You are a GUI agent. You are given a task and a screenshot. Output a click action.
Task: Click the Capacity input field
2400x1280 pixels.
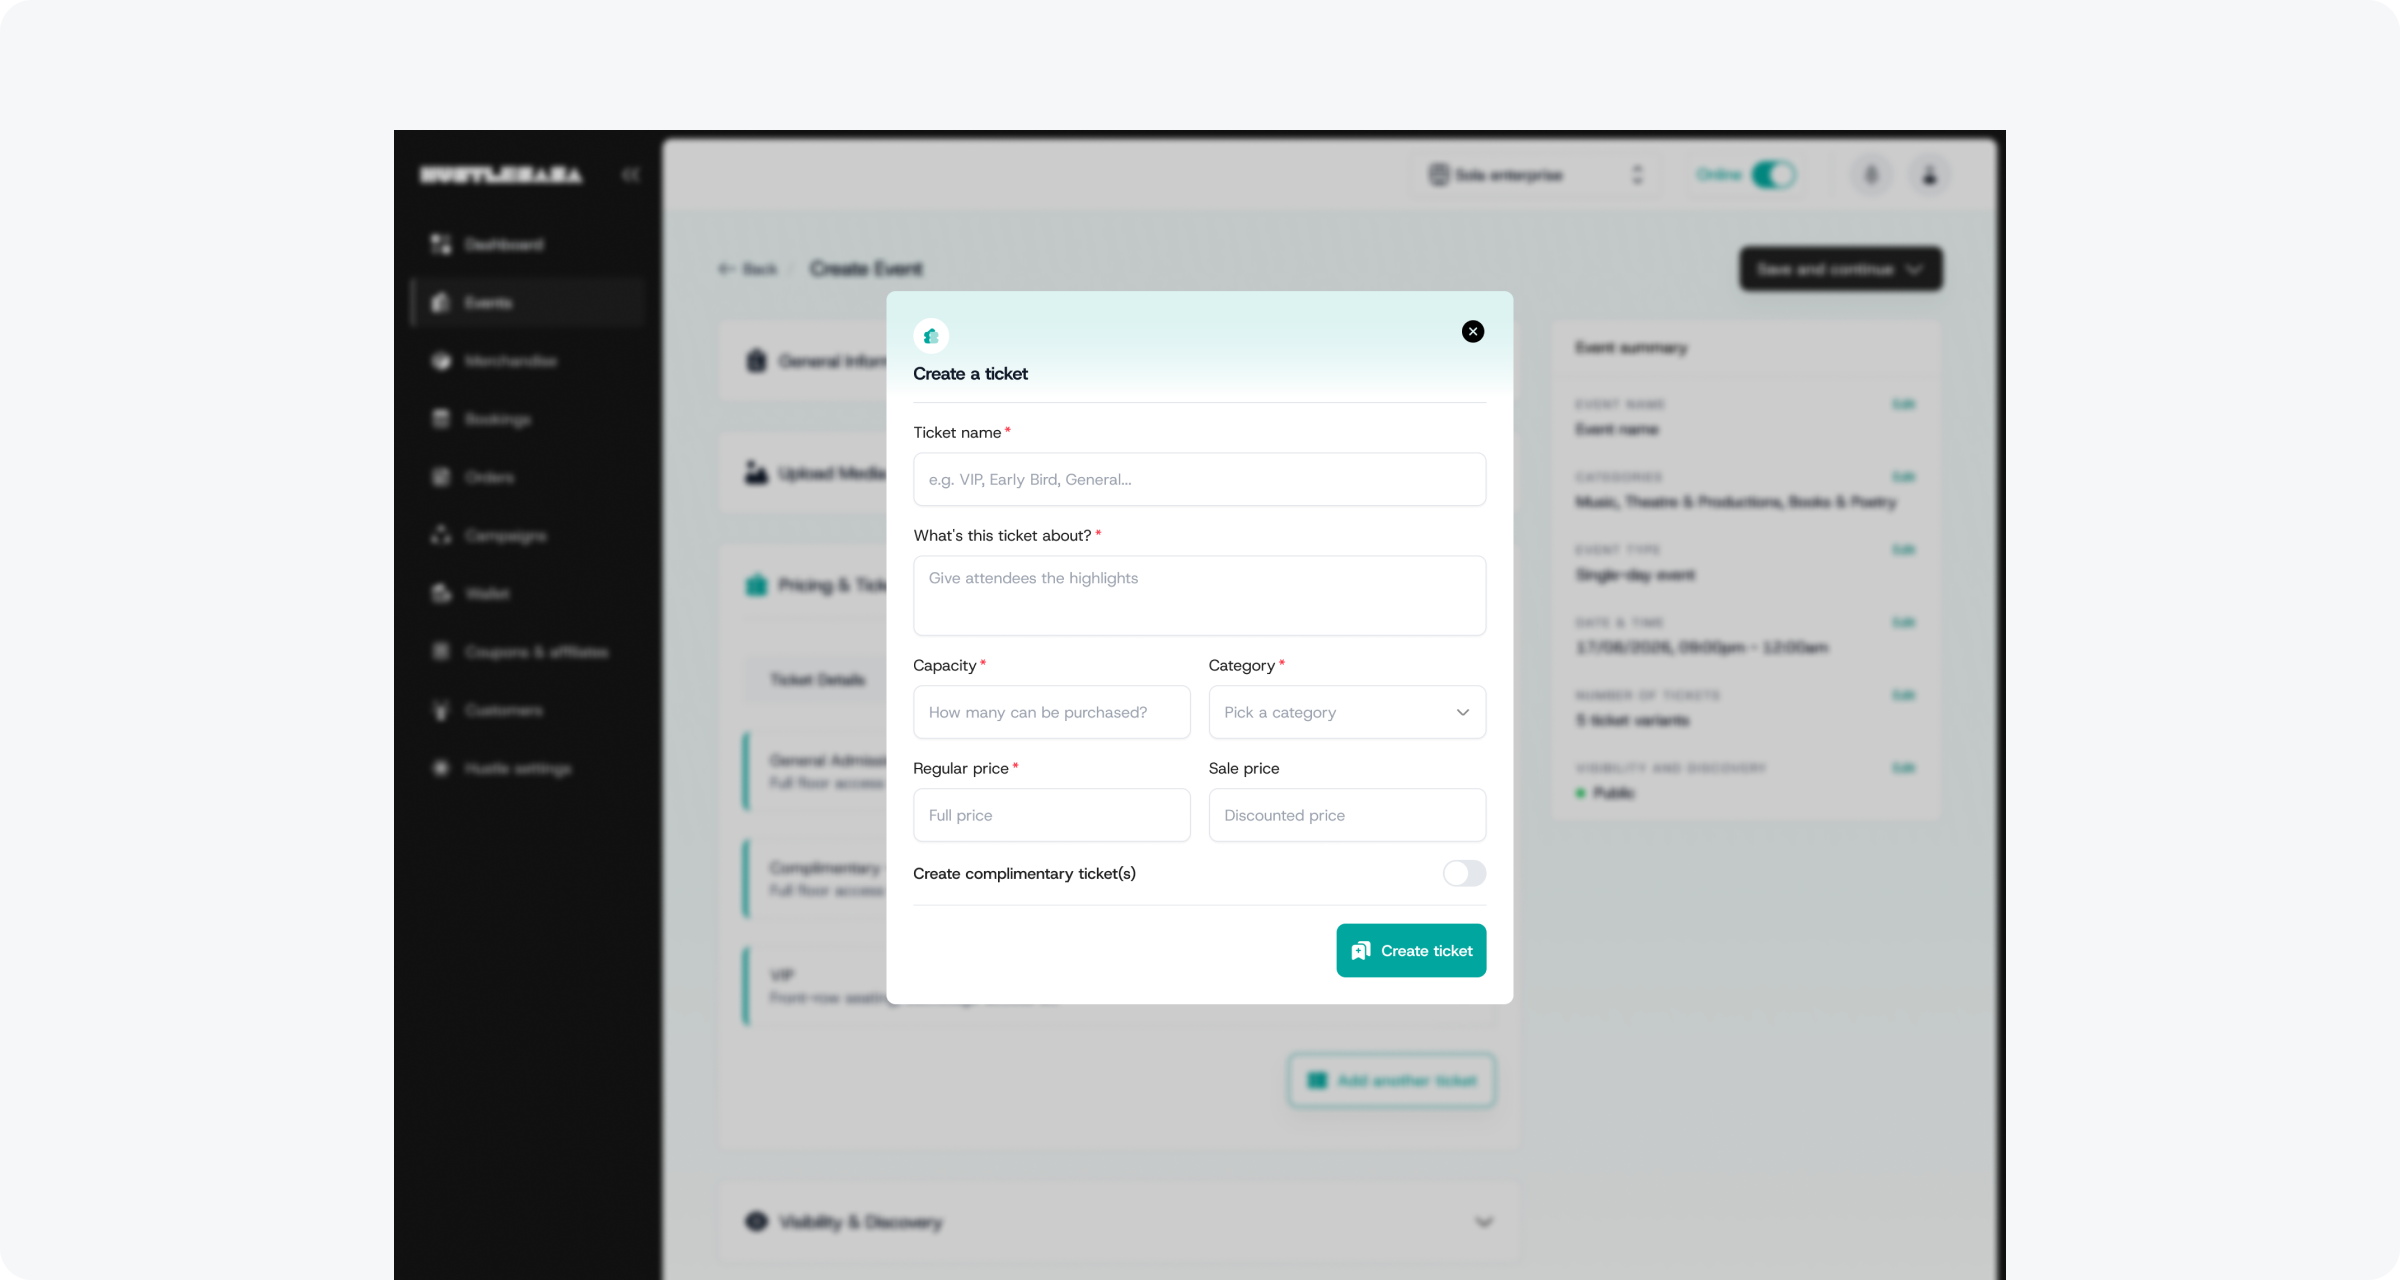(x=1051, y=712)
